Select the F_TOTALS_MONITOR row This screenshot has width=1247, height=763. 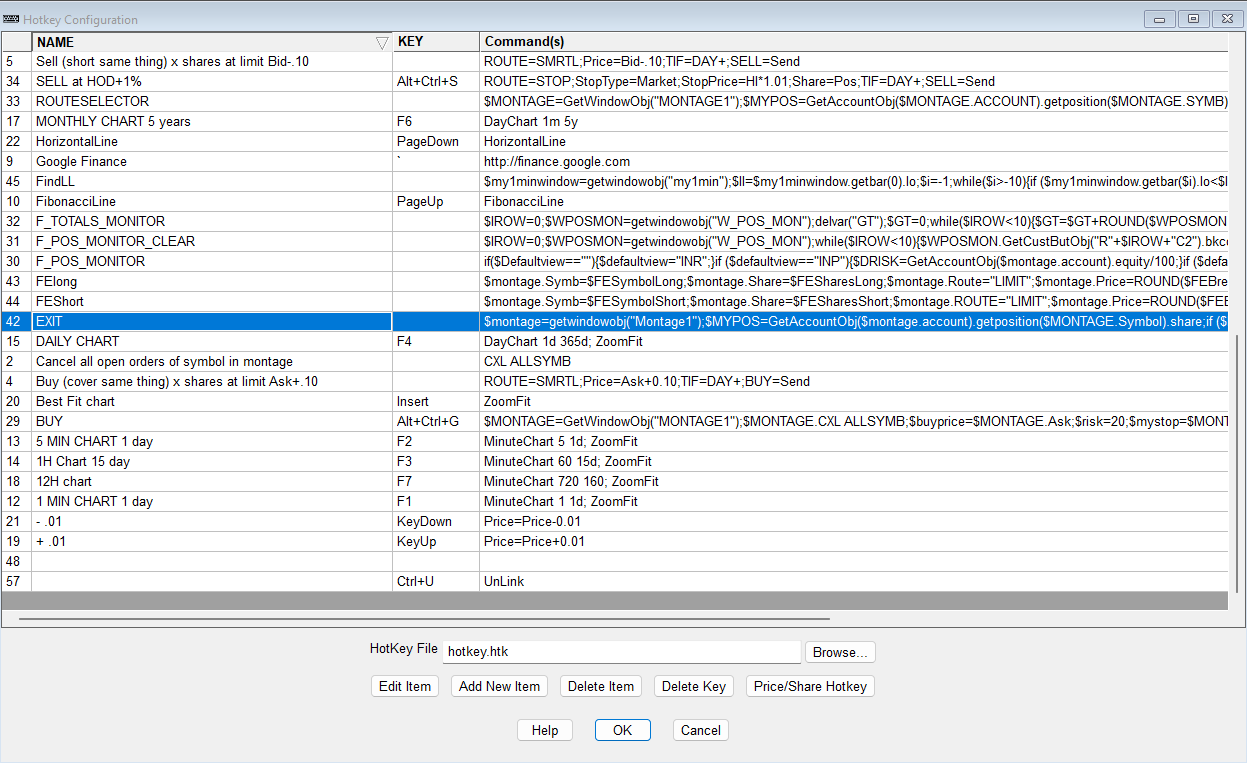click(x=615, y=221)
